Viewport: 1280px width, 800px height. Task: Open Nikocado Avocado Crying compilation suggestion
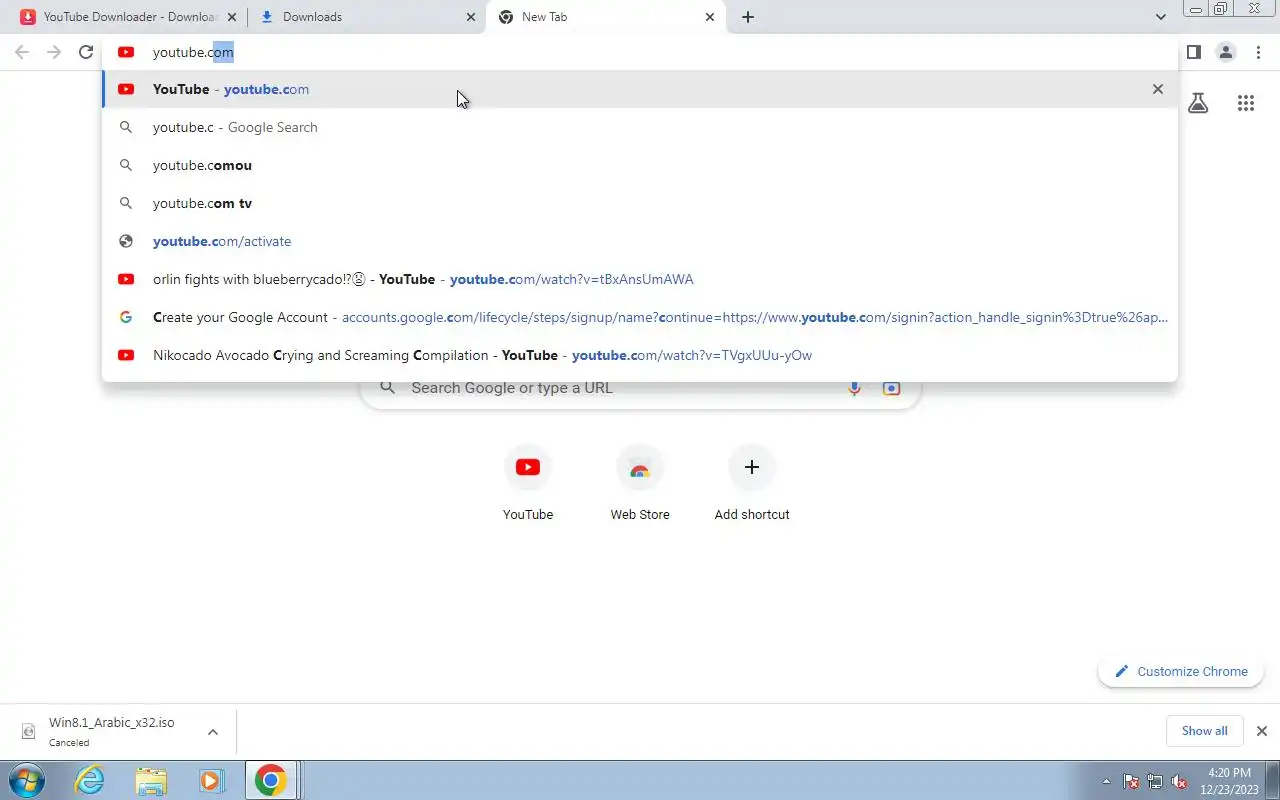[640, 355]
